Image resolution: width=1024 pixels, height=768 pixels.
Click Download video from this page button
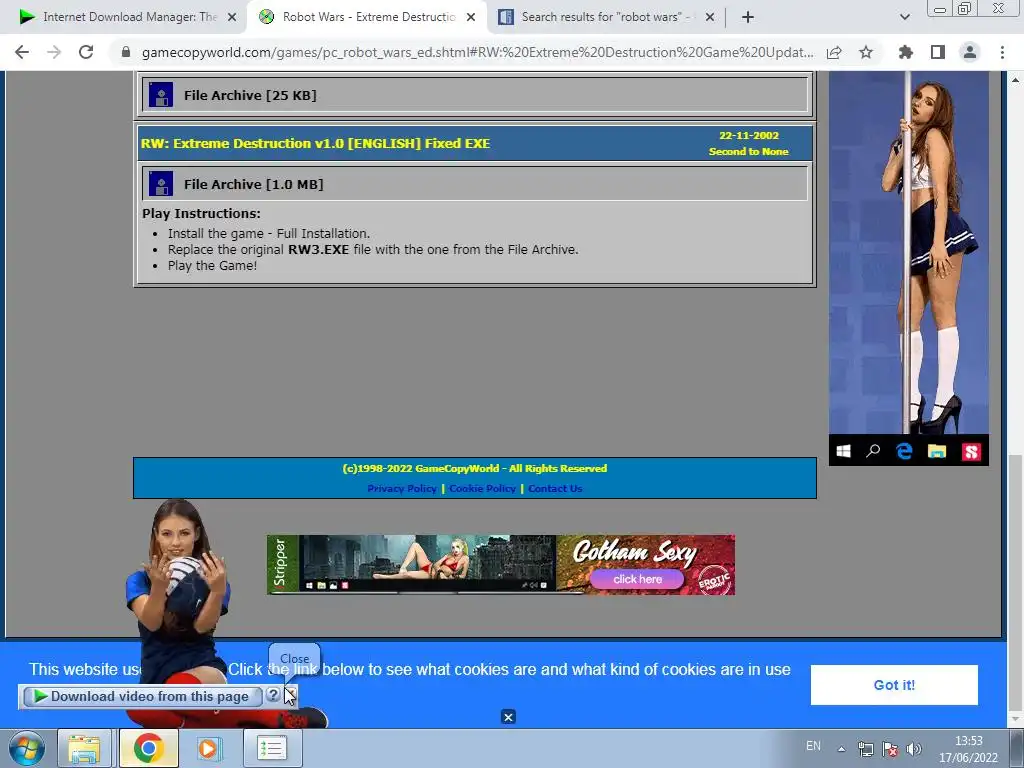point(142,697)
